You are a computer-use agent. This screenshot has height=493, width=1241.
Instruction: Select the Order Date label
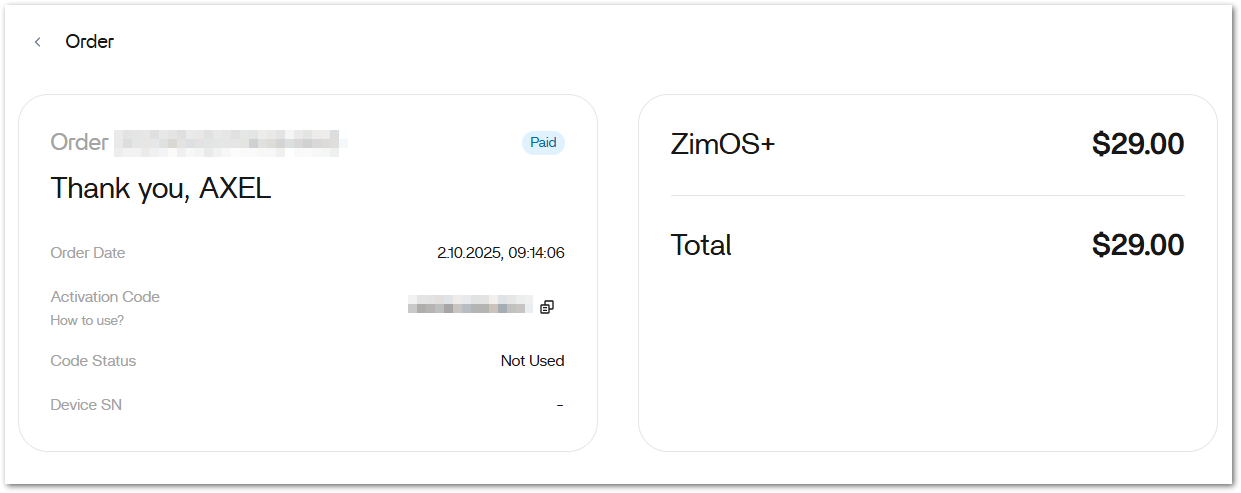click(x=88, y=253)
